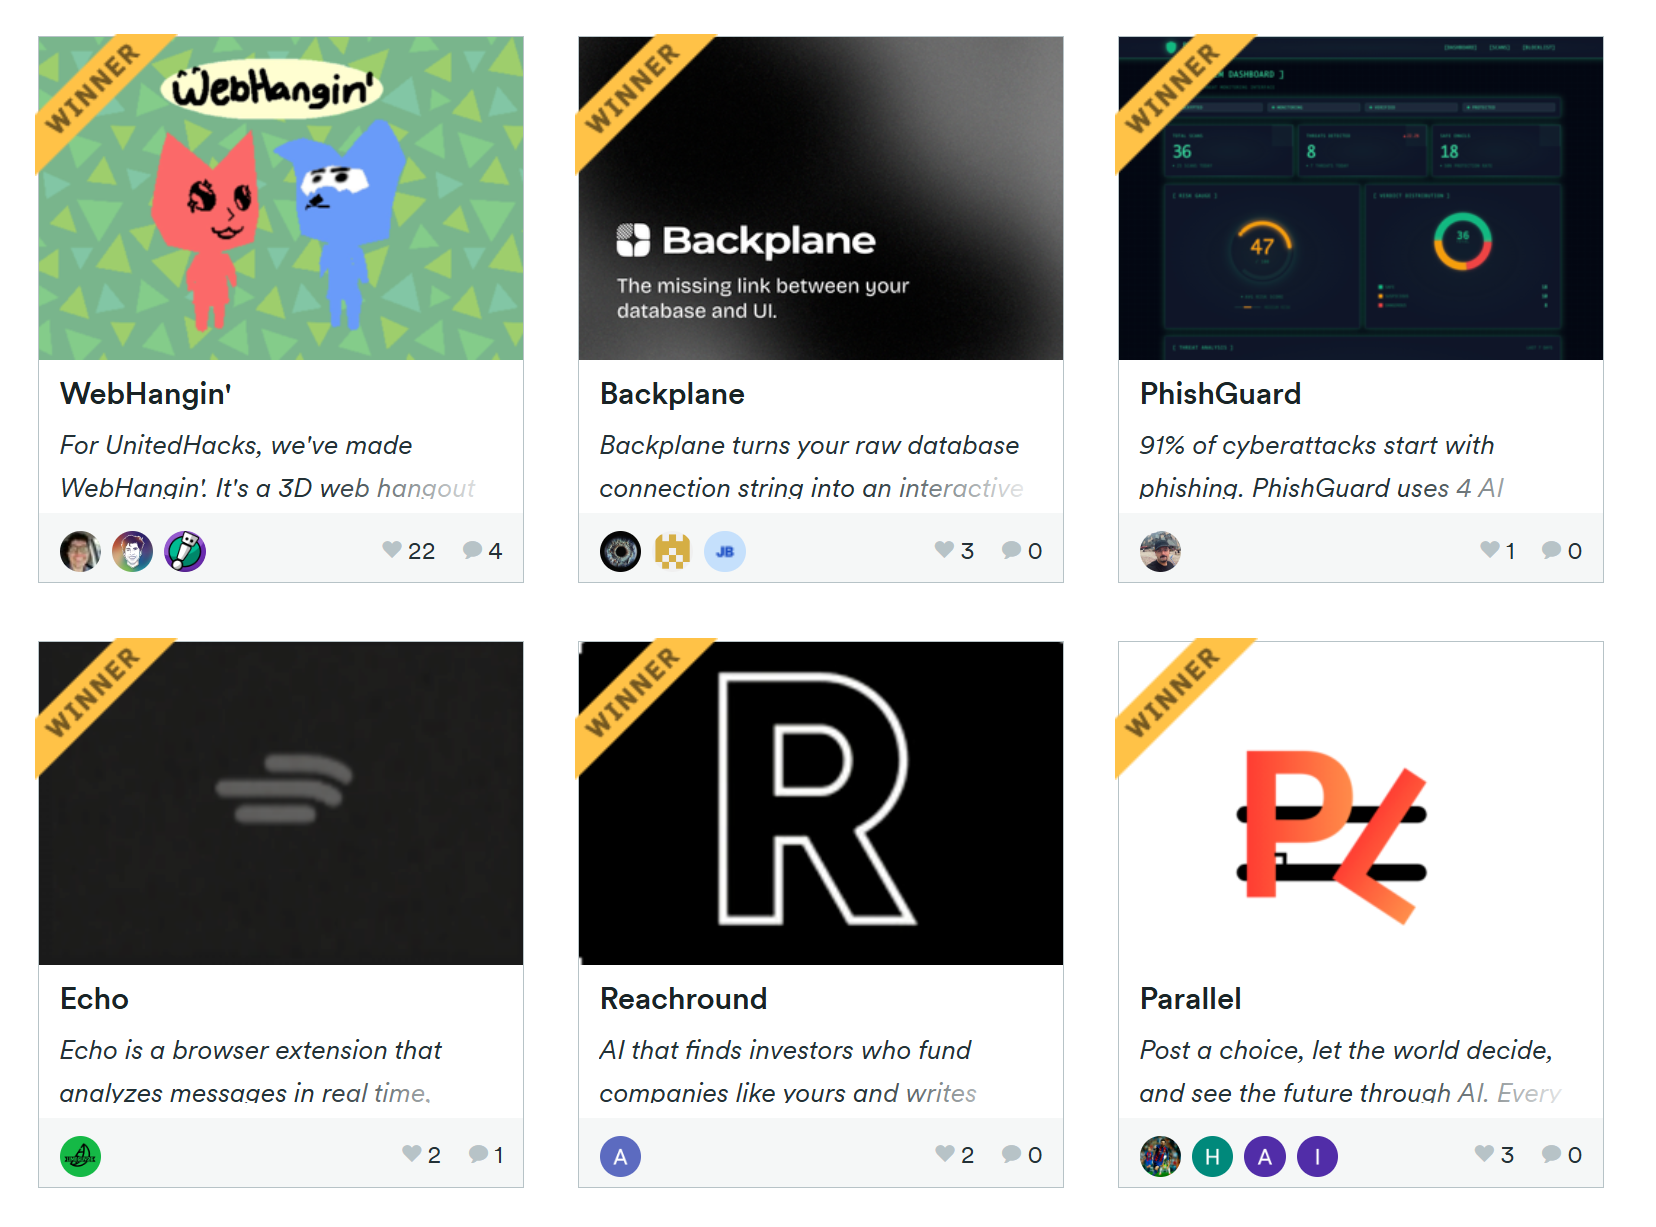The width and height of the screenshot is (1656, 1227).
Task: Select the JB avatar on Backplane card
Action: click(725, 552)
